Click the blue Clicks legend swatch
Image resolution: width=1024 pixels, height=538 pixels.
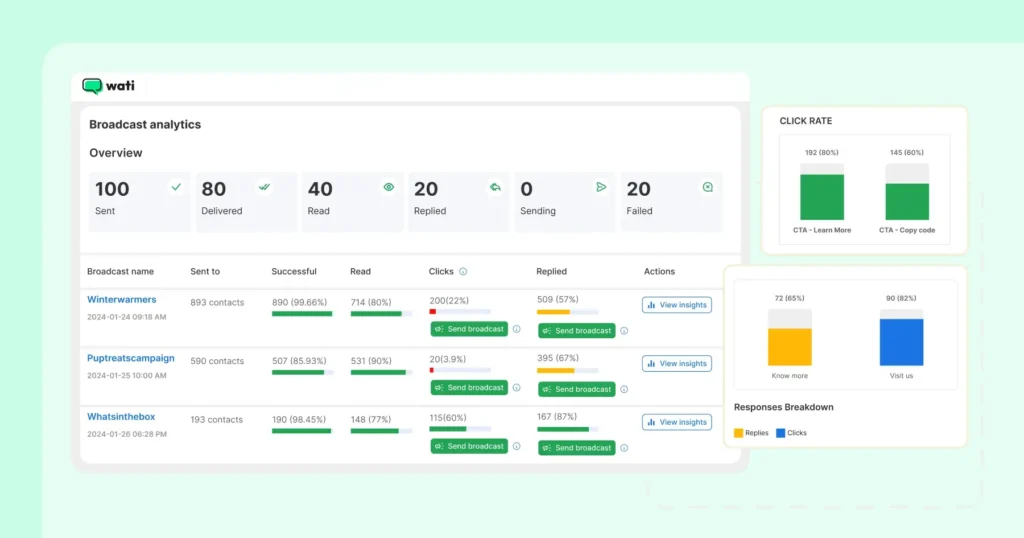[781, 433]
